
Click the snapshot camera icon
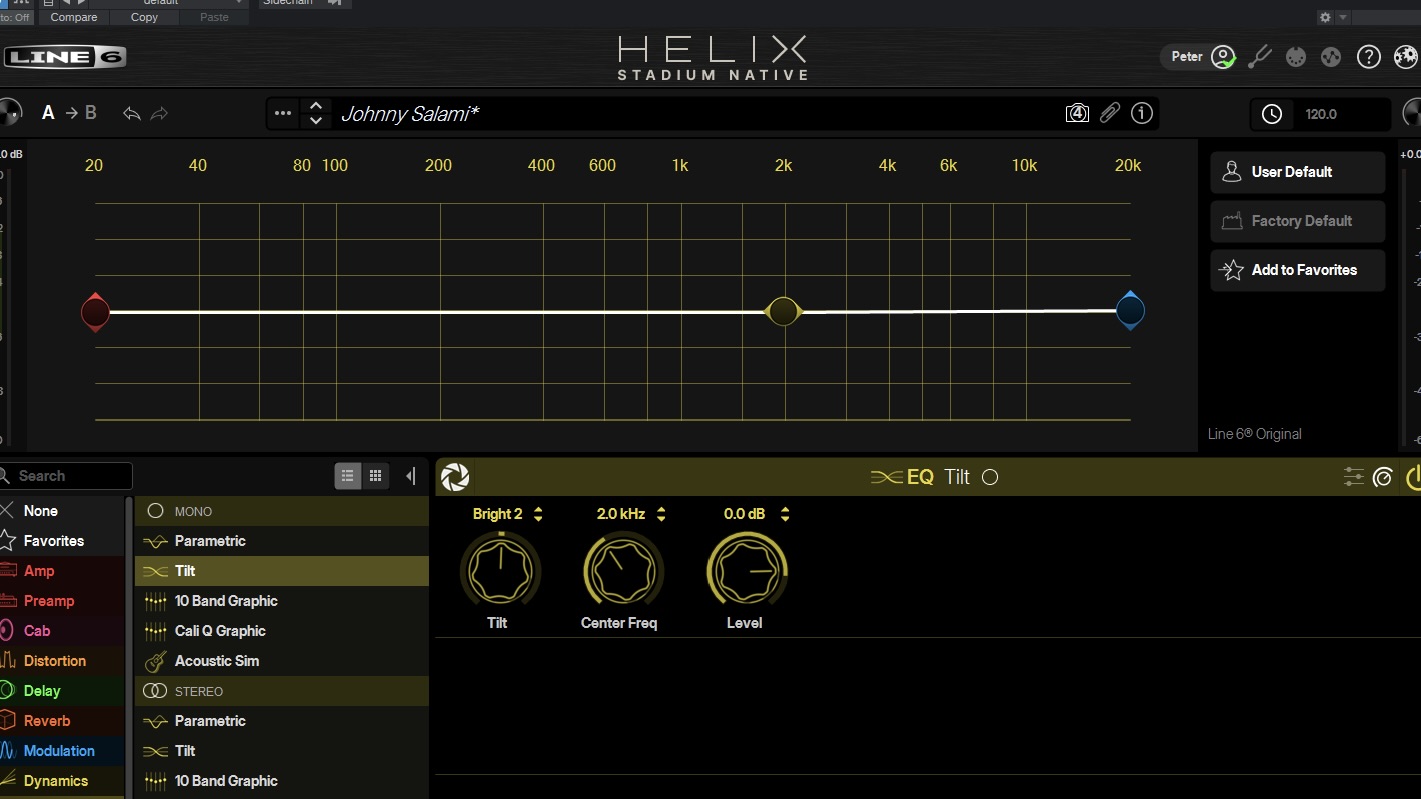coord(1077,113)
